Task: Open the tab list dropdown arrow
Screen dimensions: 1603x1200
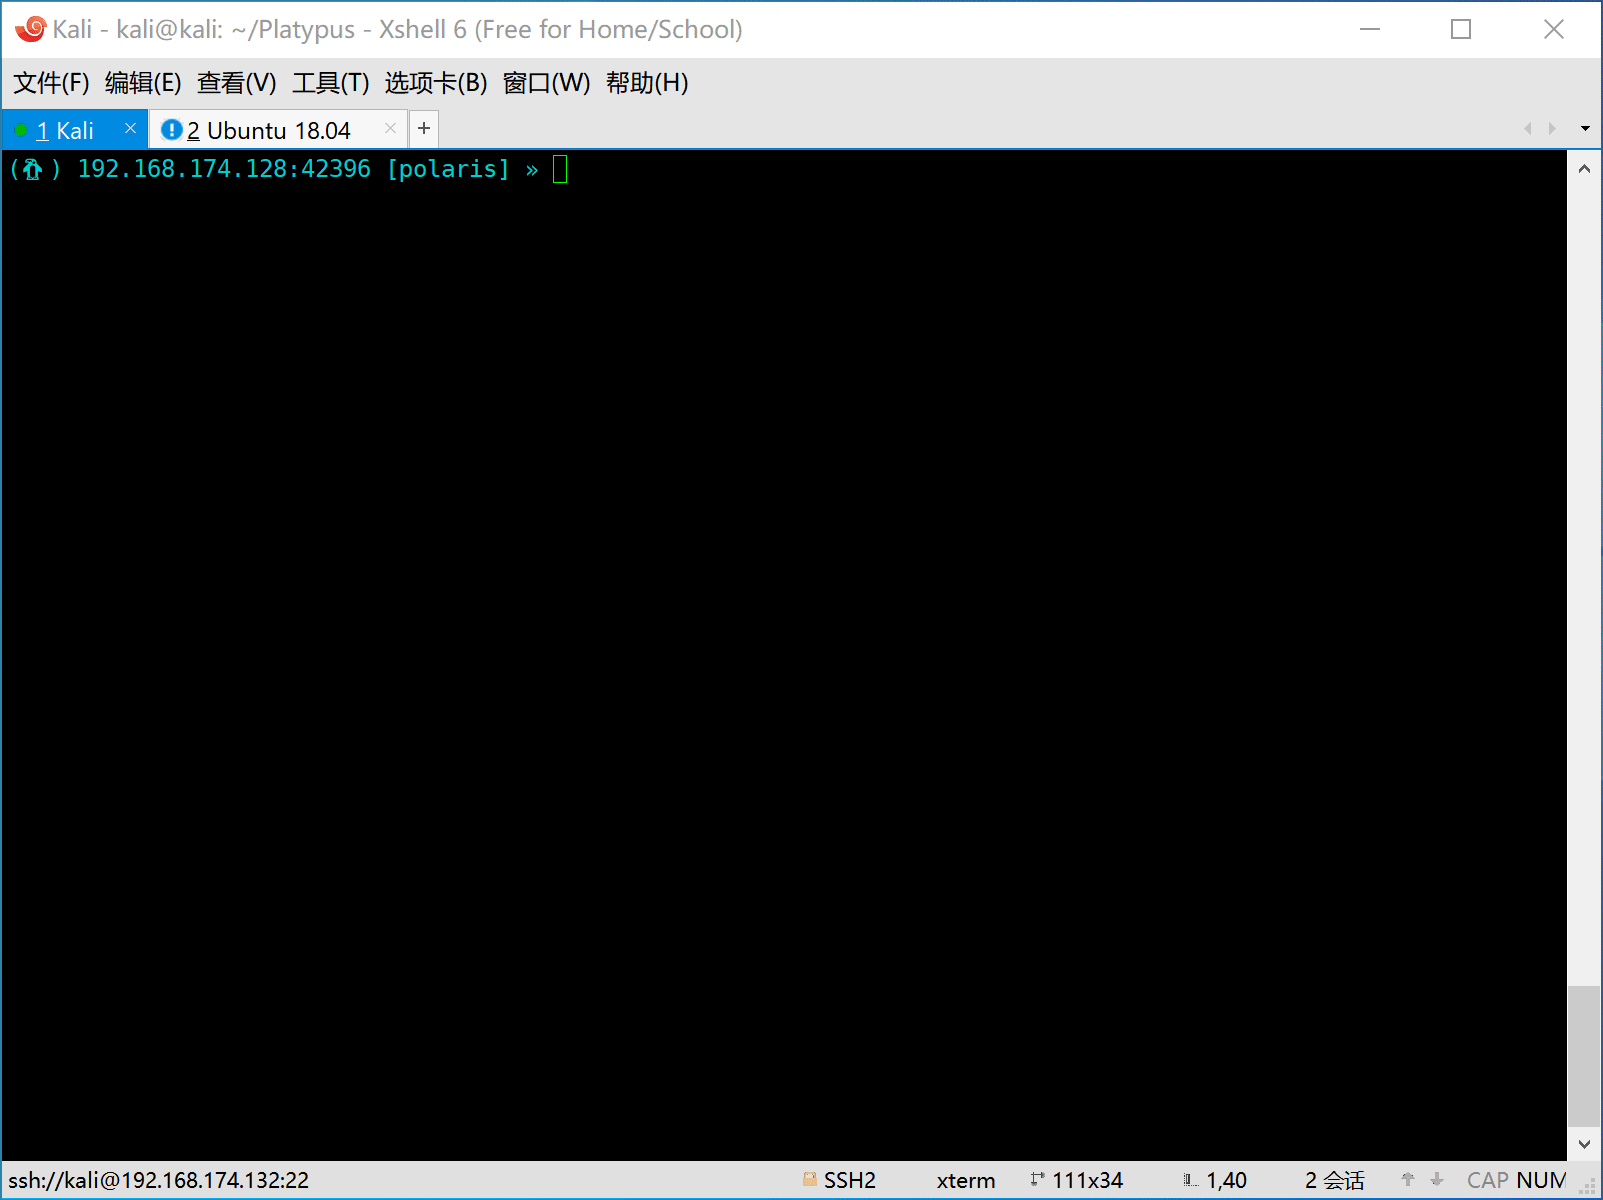Action: 1585,129
